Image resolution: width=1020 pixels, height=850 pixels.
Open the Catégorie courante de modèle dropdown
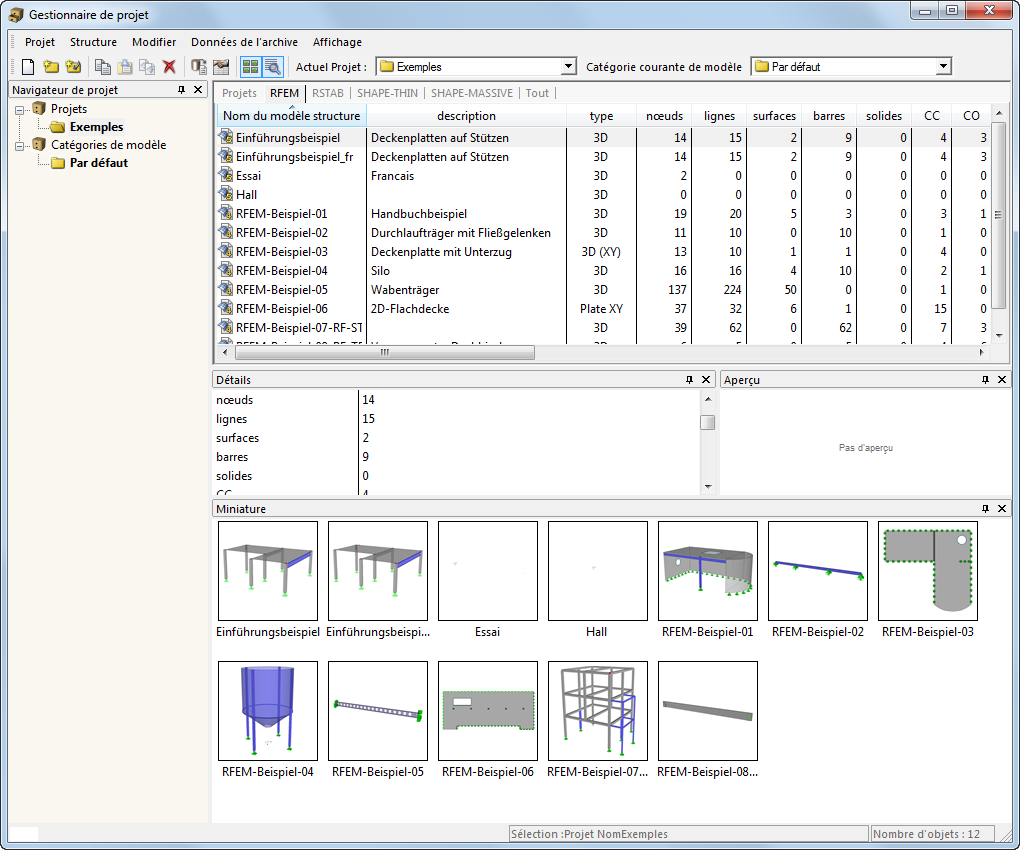click(x=942, y=67)
